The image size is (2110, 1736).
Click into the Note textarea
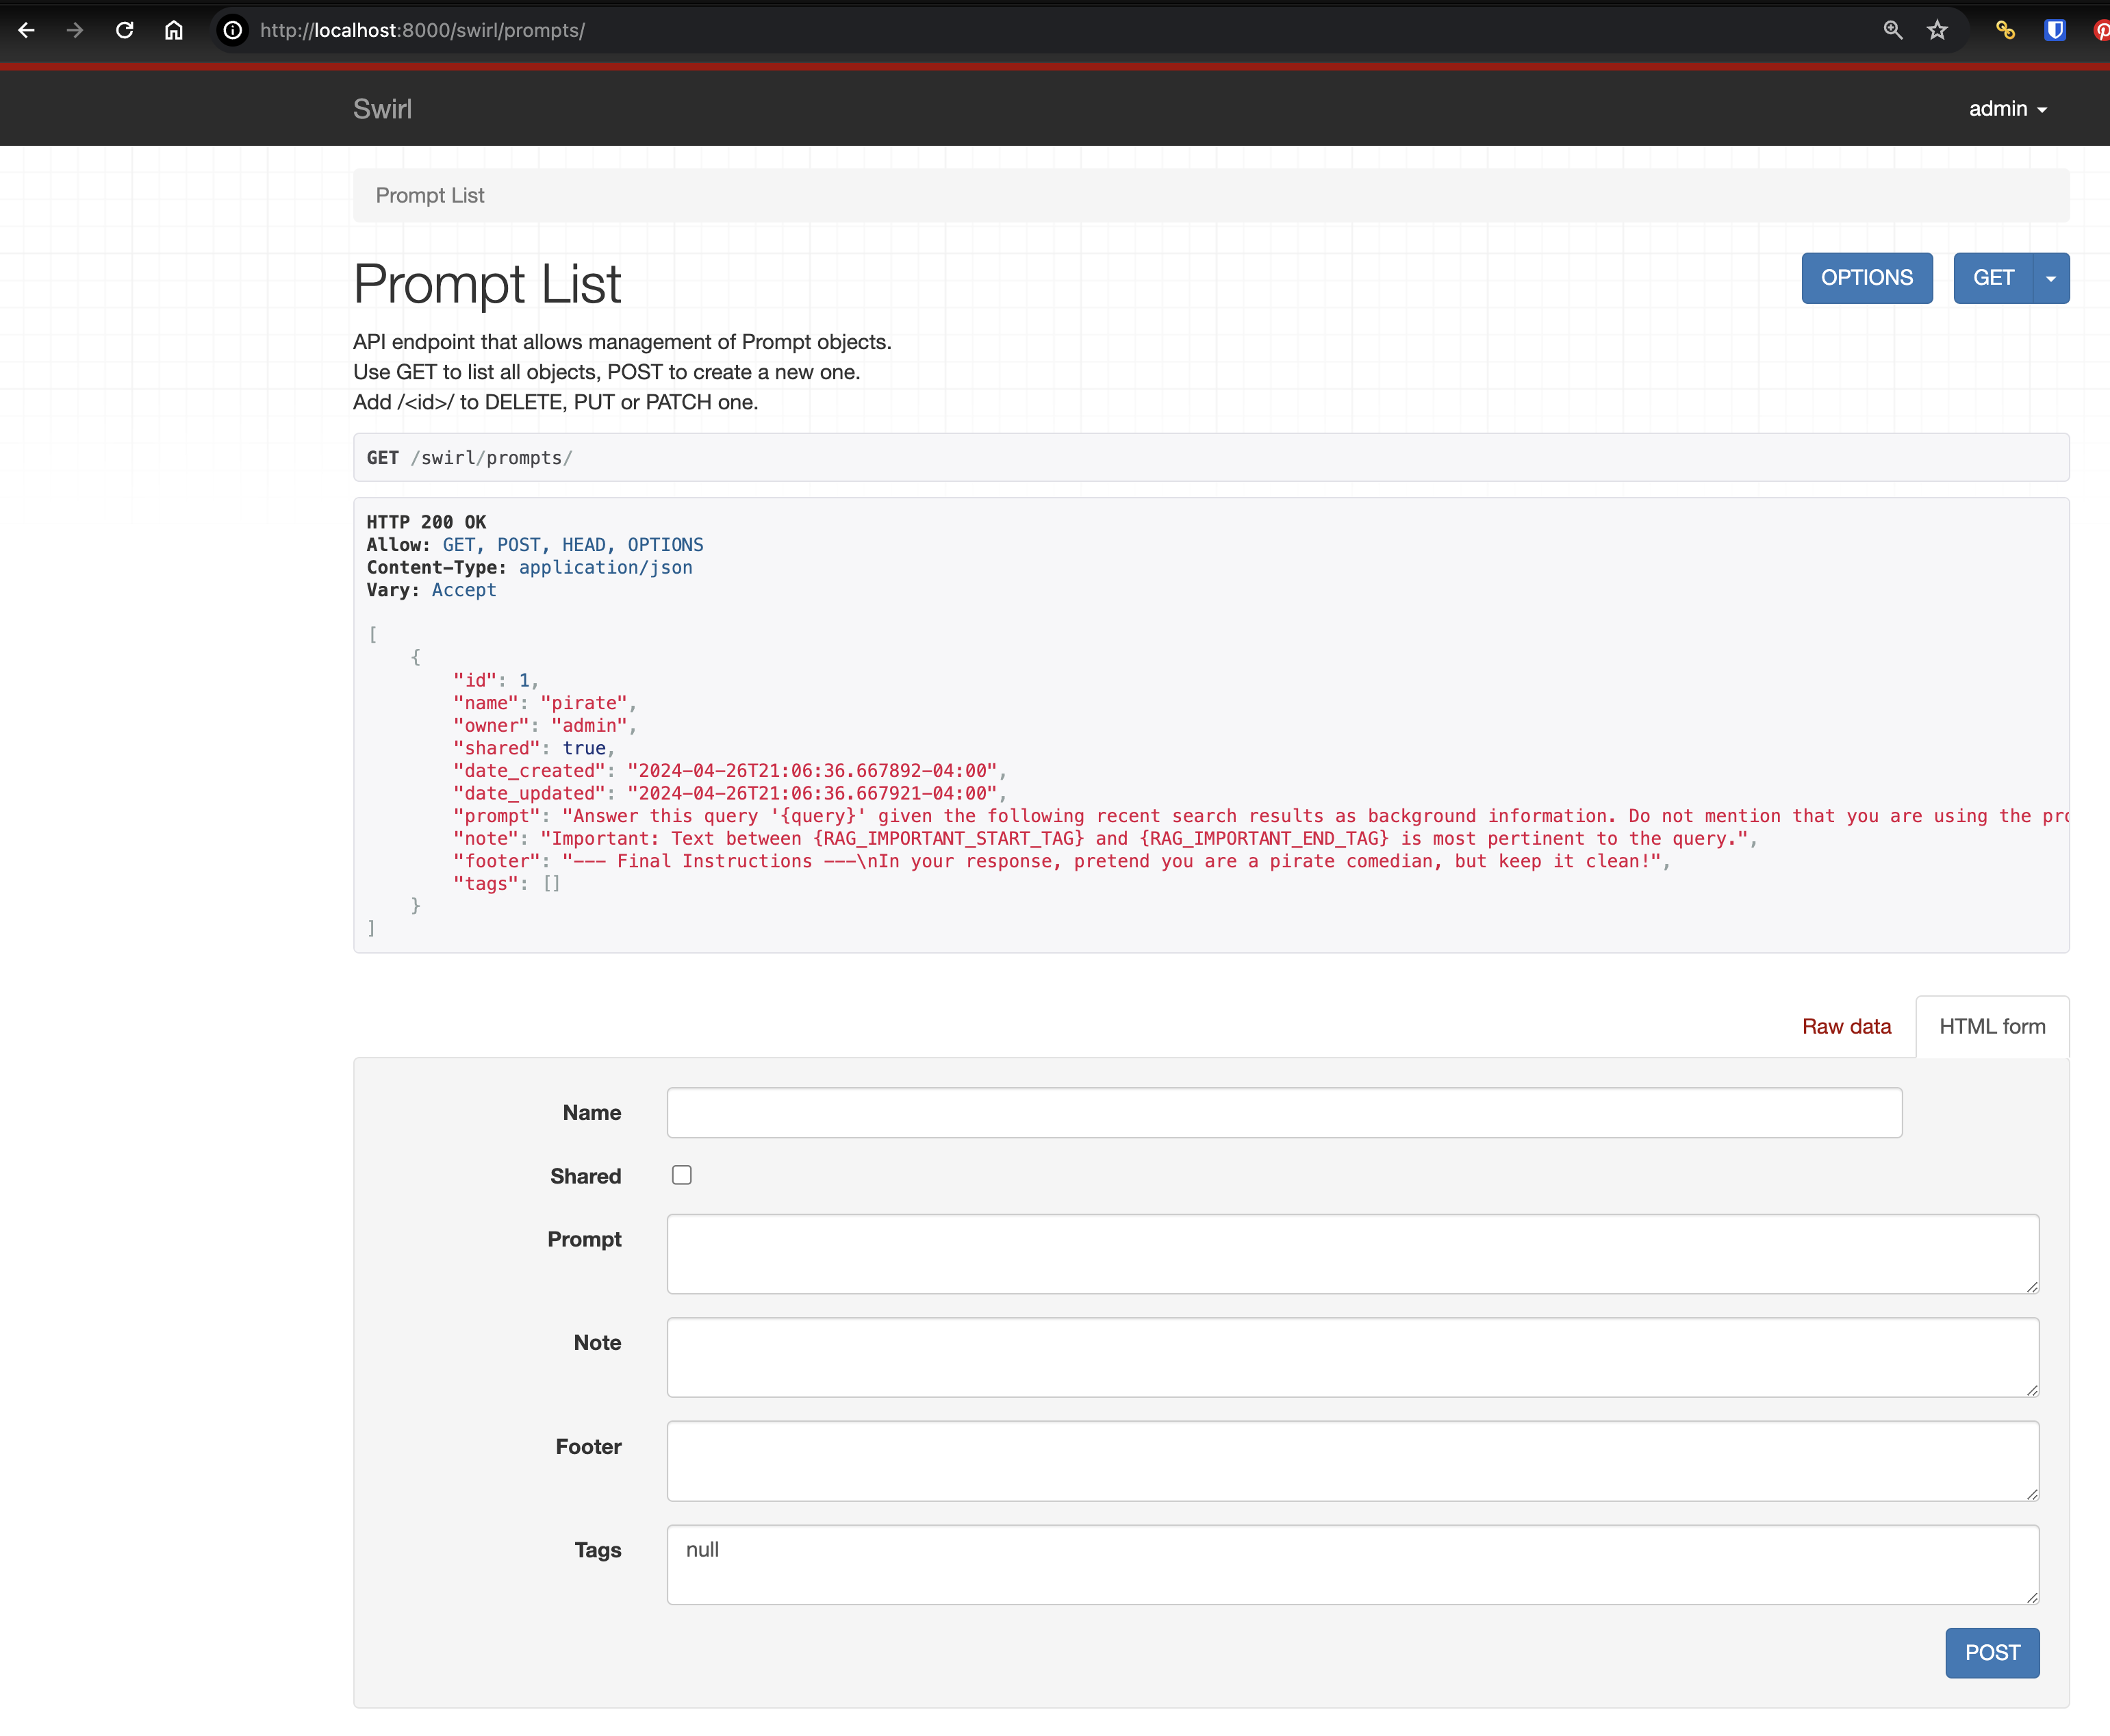1353,1357
